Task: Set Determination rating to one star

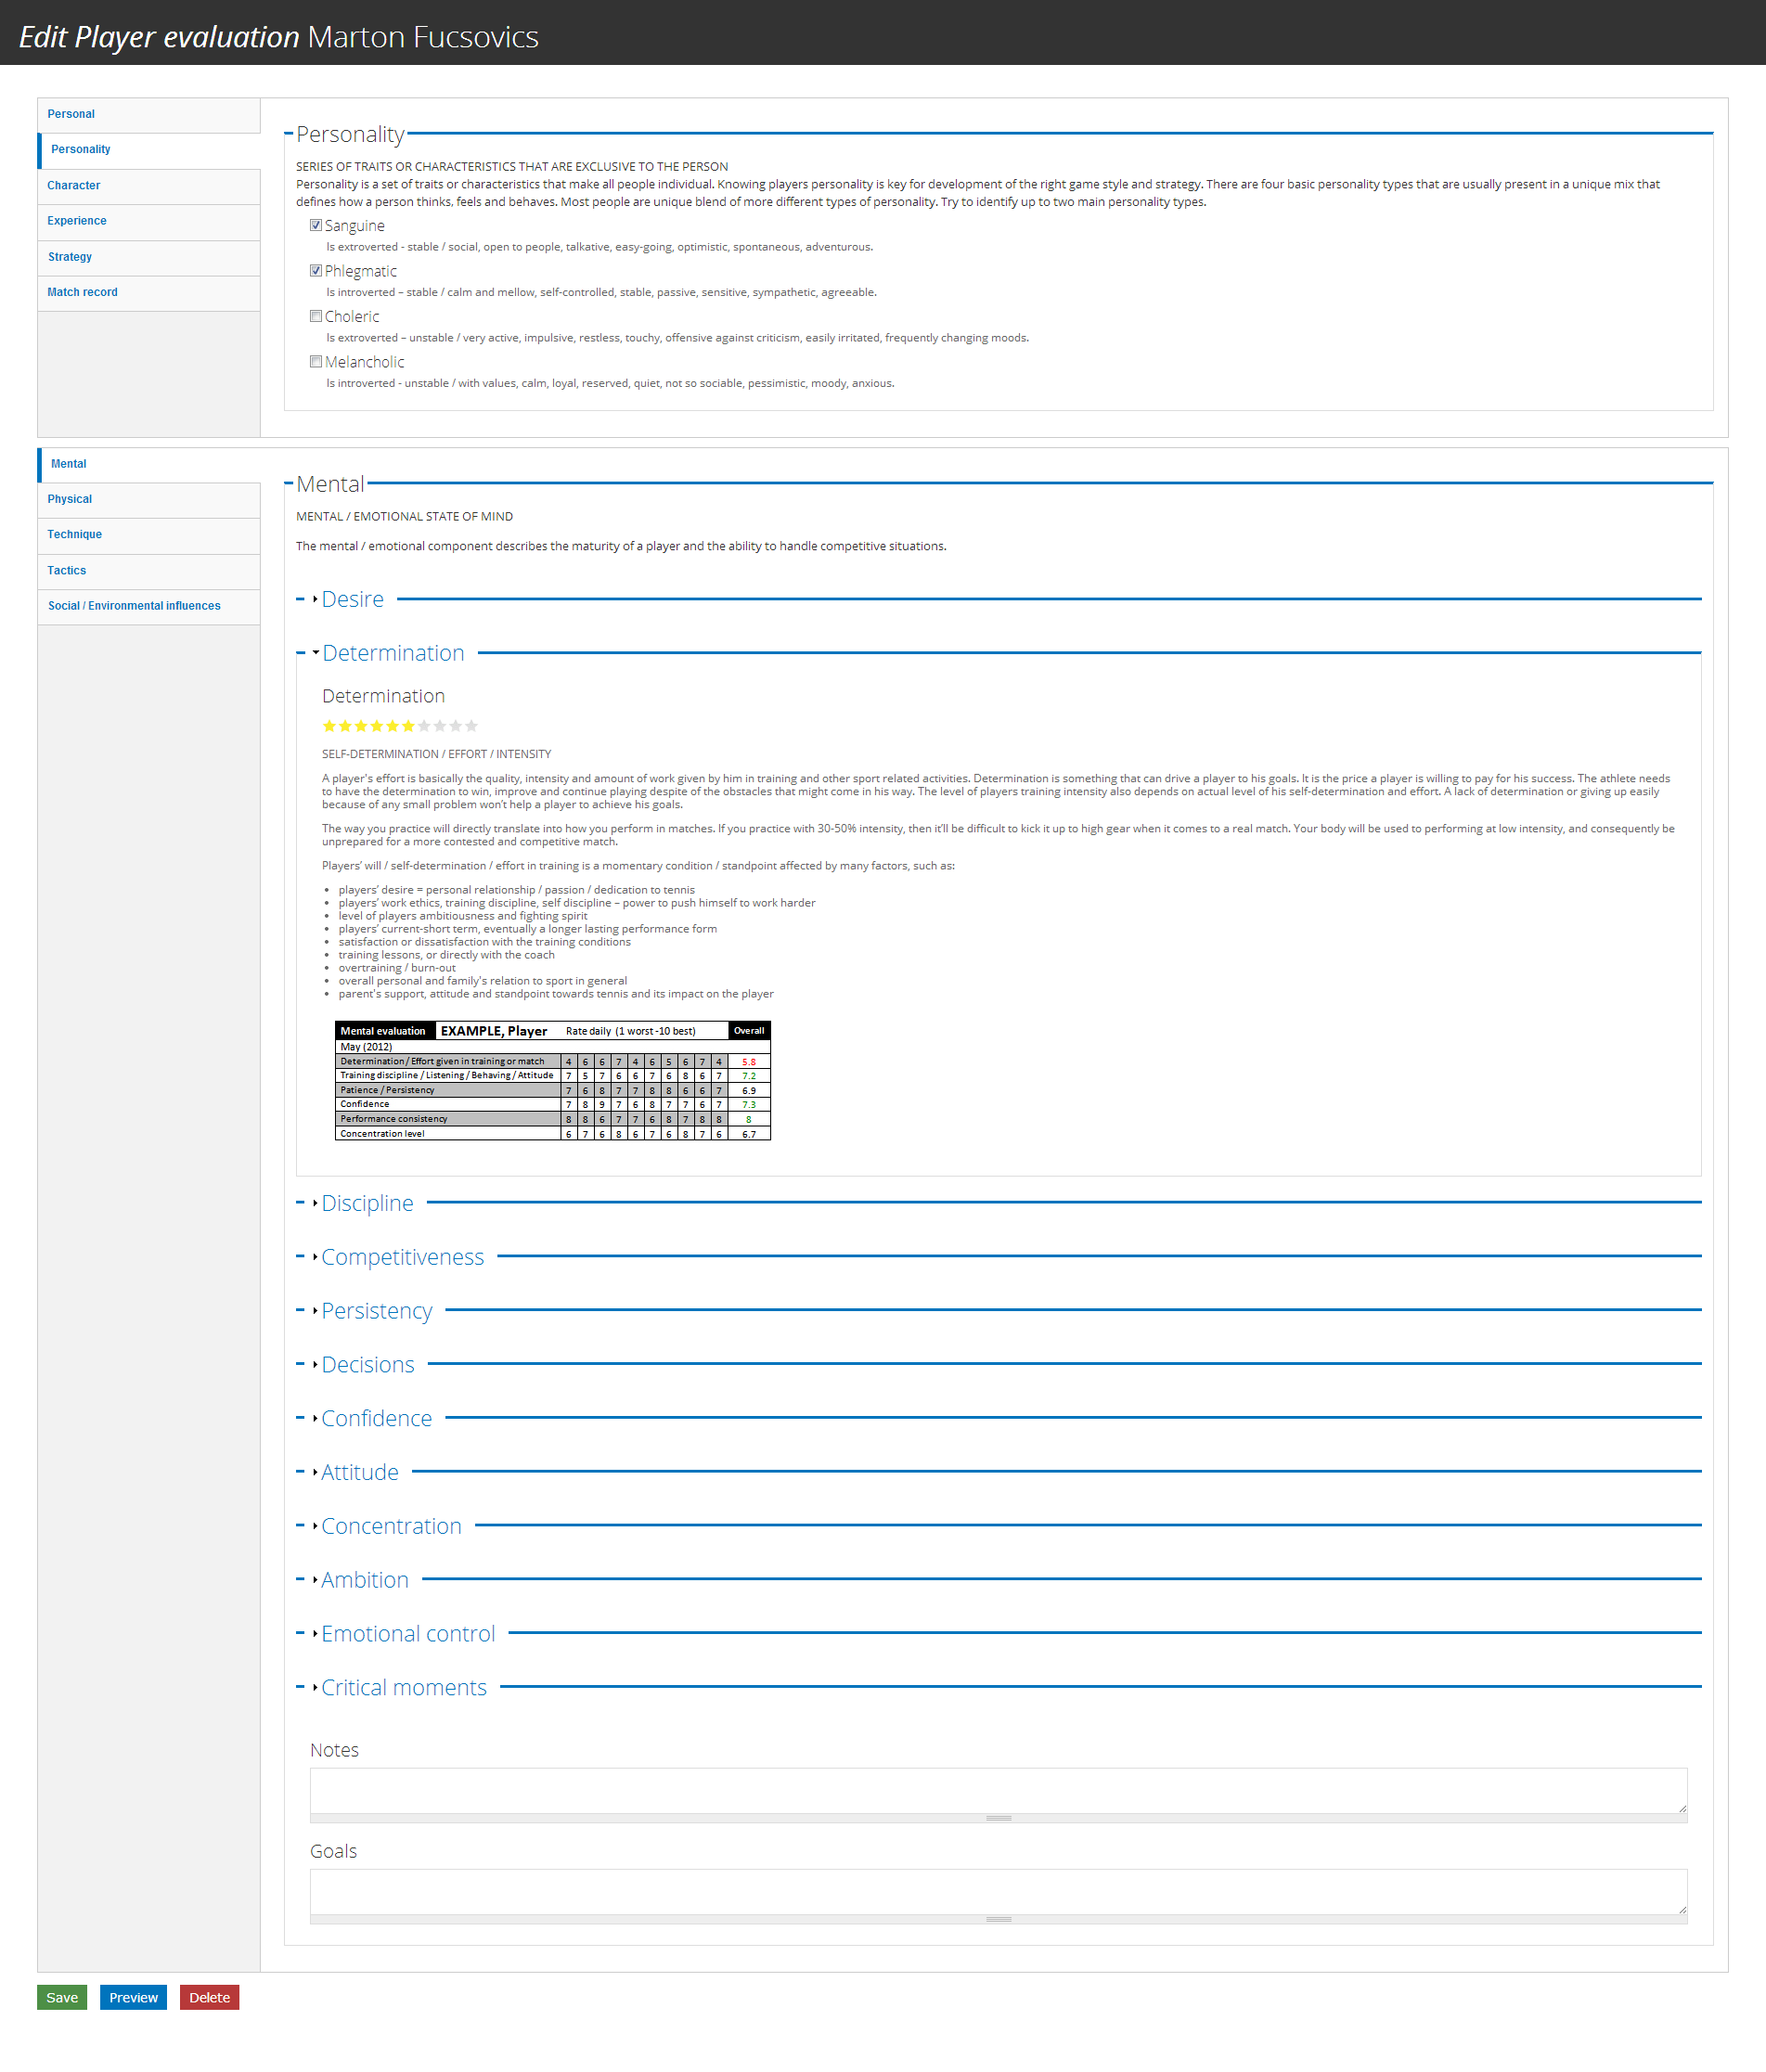Action: click(329, 726)
